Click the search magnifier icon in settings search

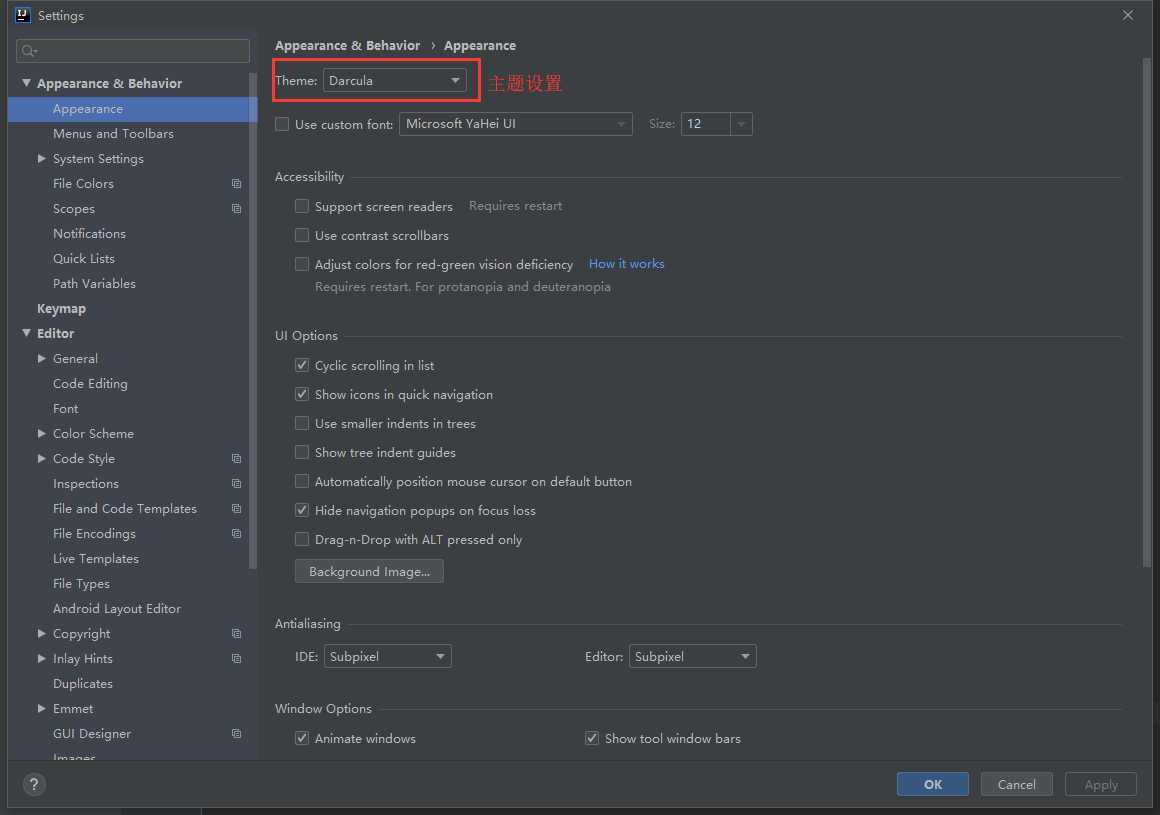[29, 51]
